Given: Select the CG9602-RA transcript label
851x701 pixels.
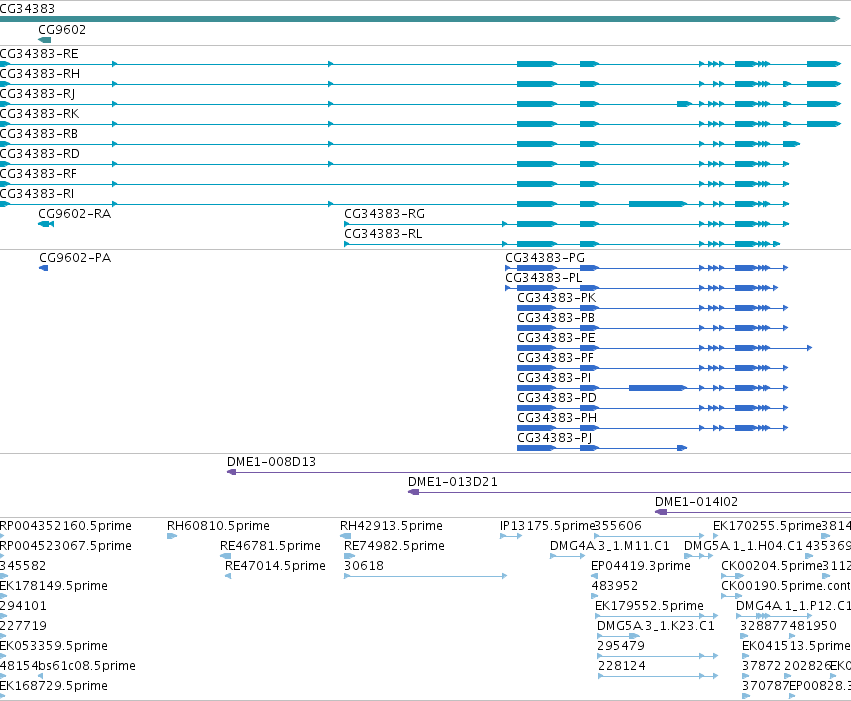Looking at the screenshot, I should tap(74, 214).
